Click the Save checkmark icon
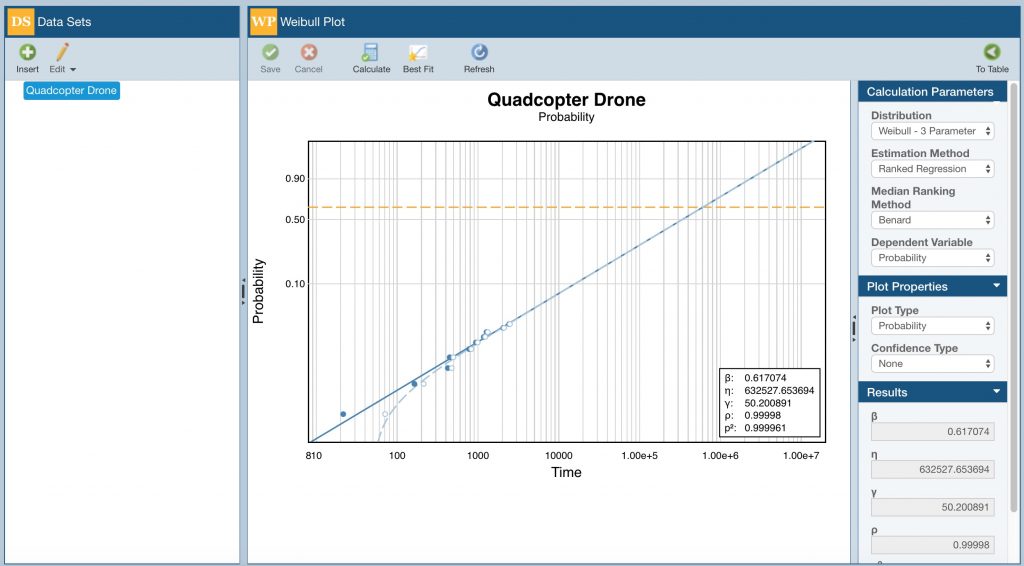This screenshot has width=1024, height=566. pos(270,52)
